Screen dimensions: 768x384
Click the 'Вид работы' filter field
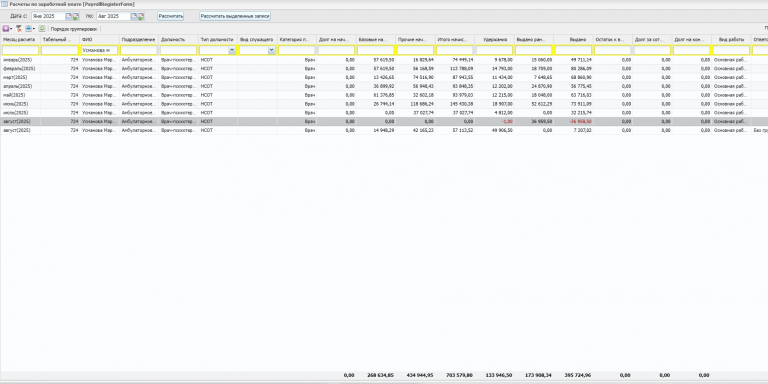(731, 50)
